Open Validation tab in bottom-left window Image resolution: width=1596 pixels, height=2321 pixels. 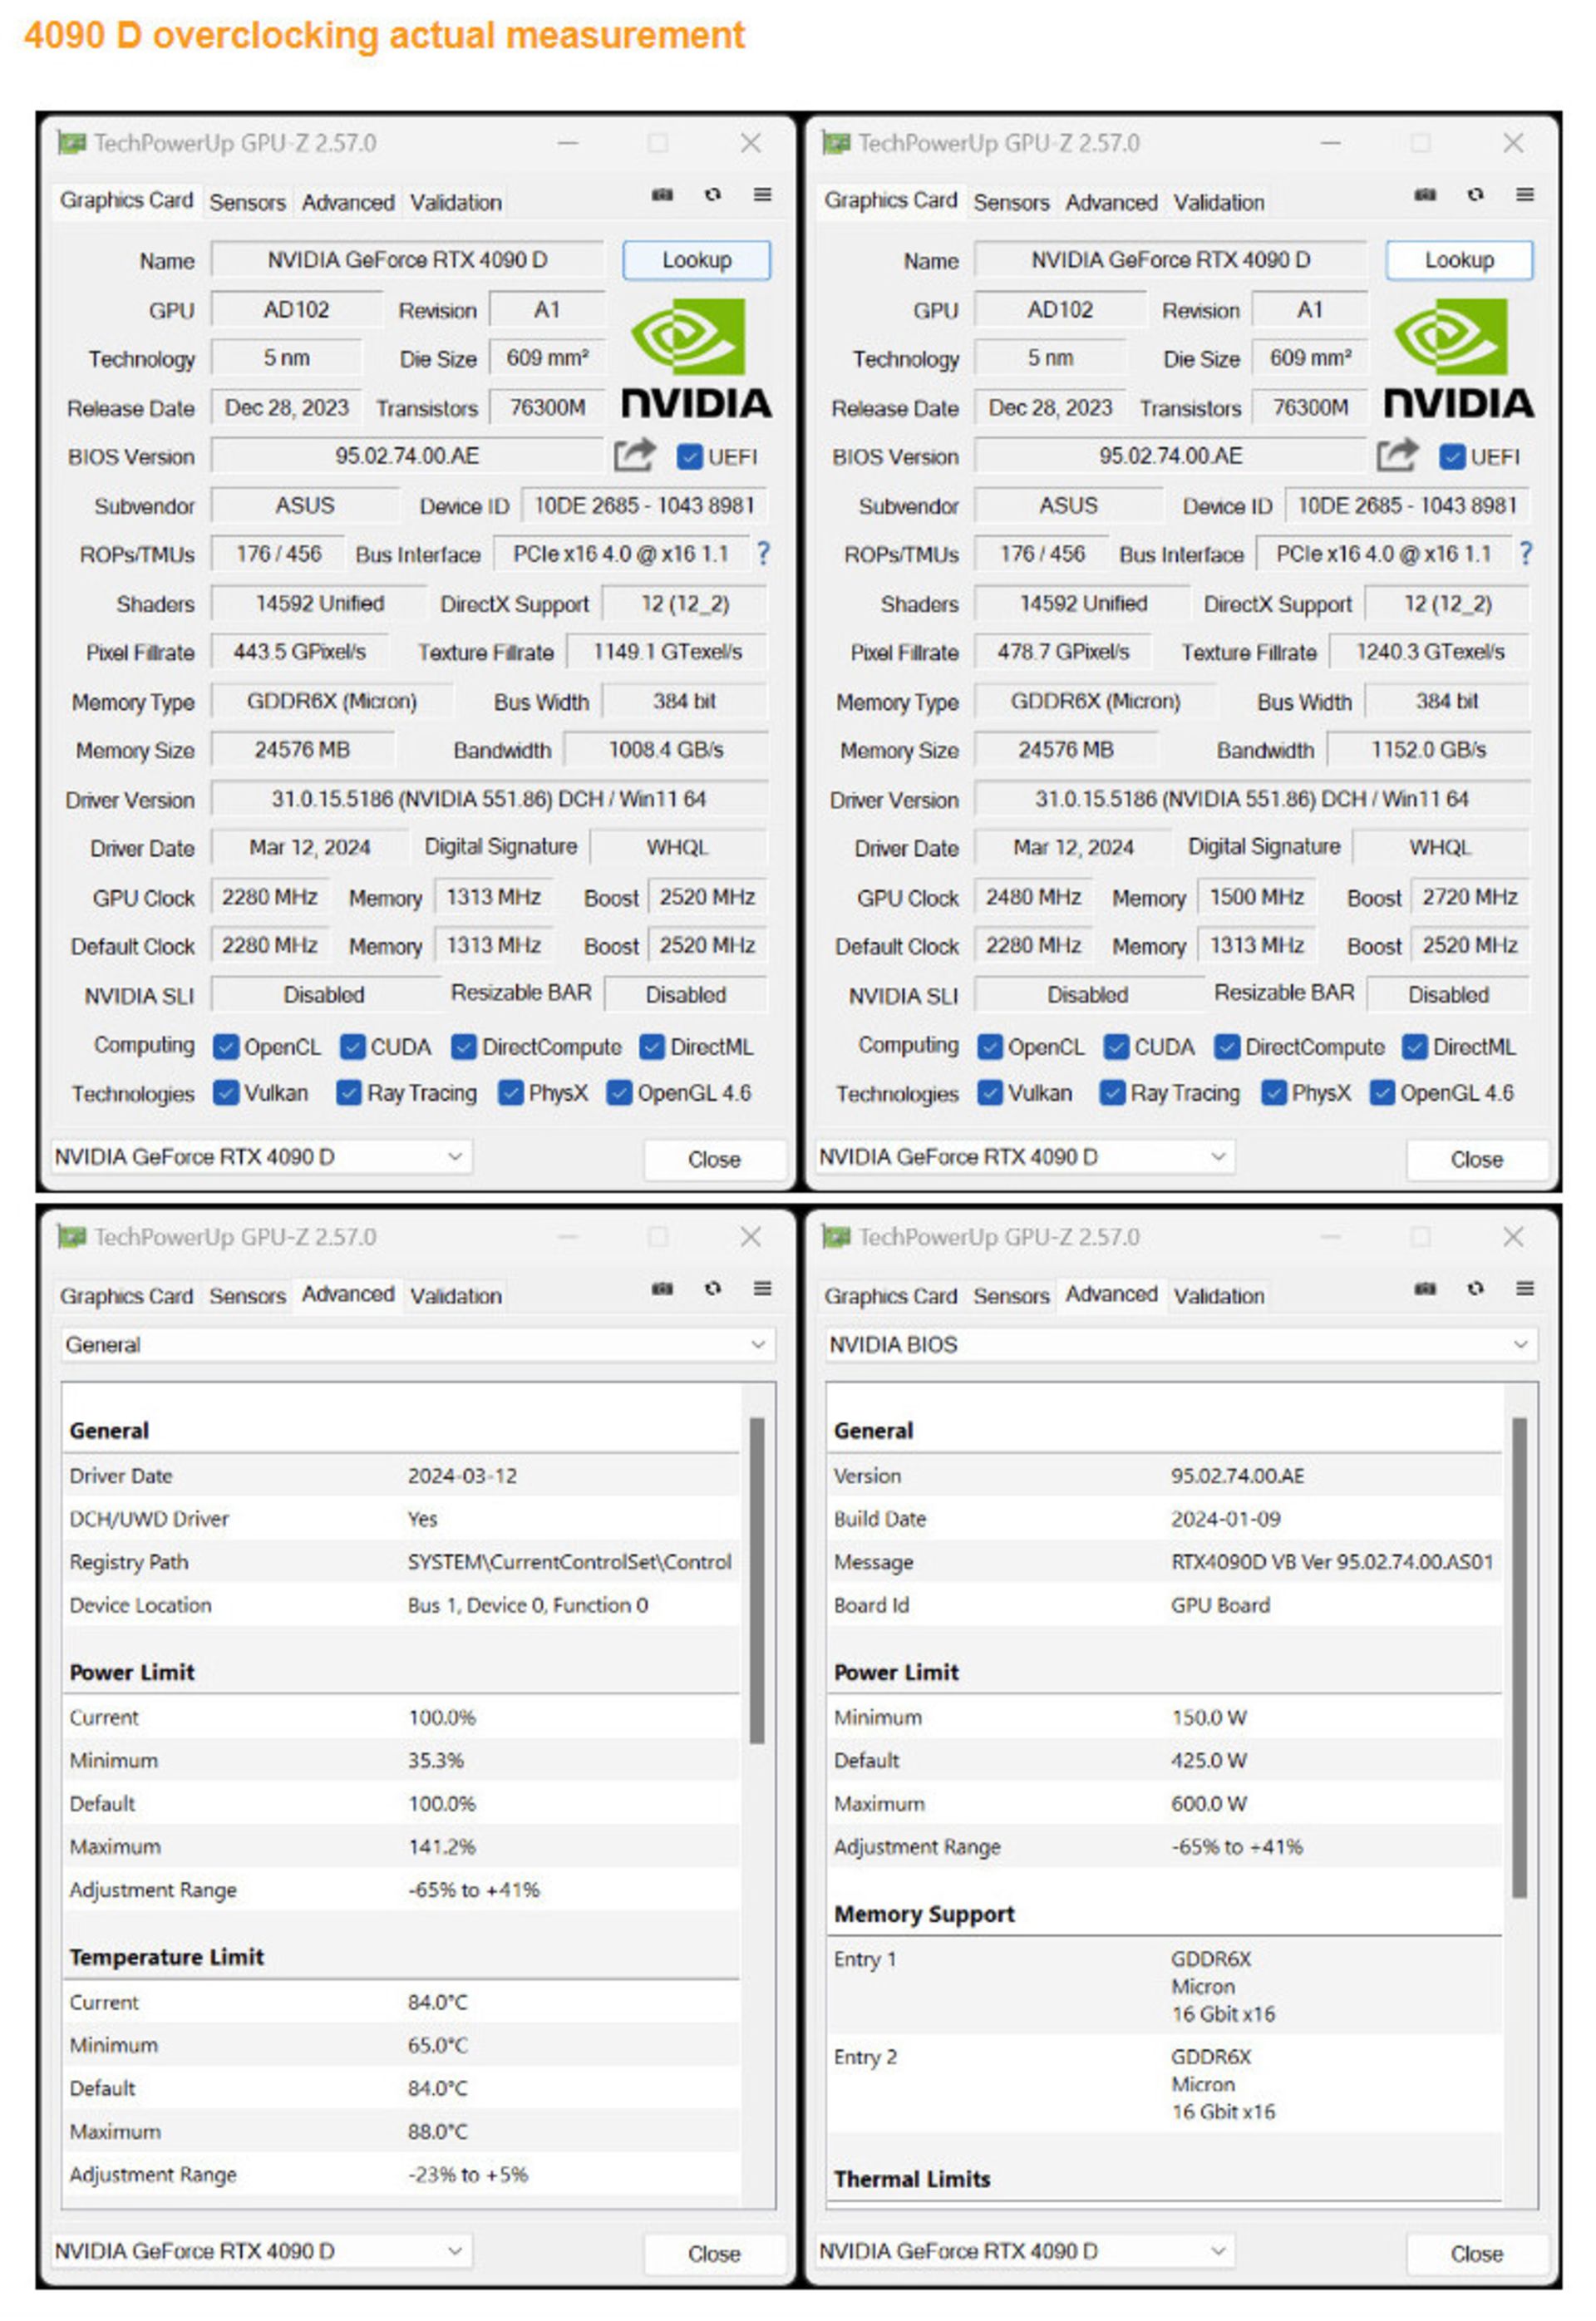pos(456,1296)
